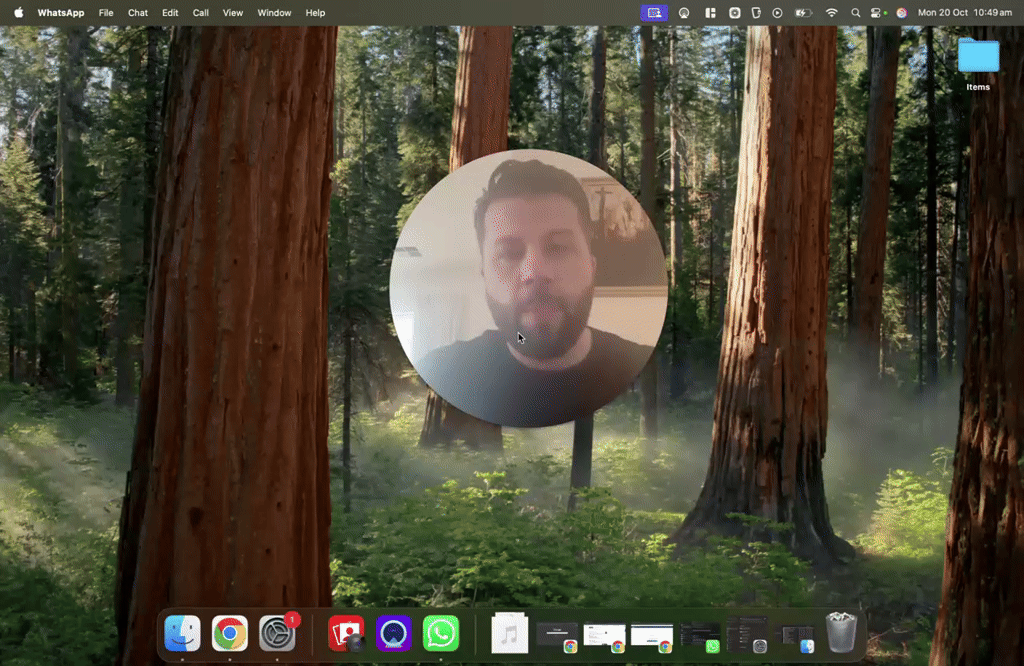Viewport: 1024px width, 666px height.
Task: Restore the Chrome window left of the WhatsApp window
Action: [x=652, y=637]
